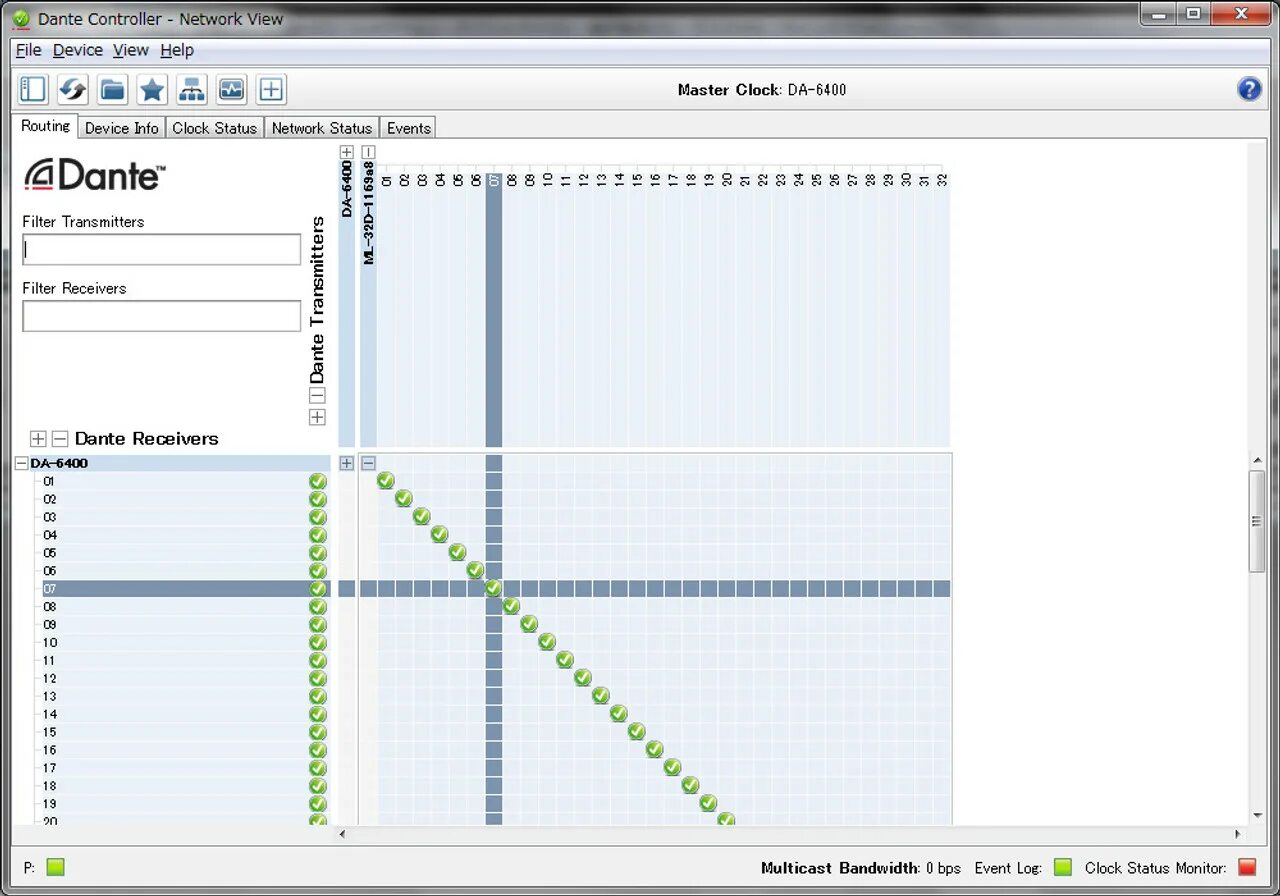Switch to the Clock Status tab

click(214, 128)
